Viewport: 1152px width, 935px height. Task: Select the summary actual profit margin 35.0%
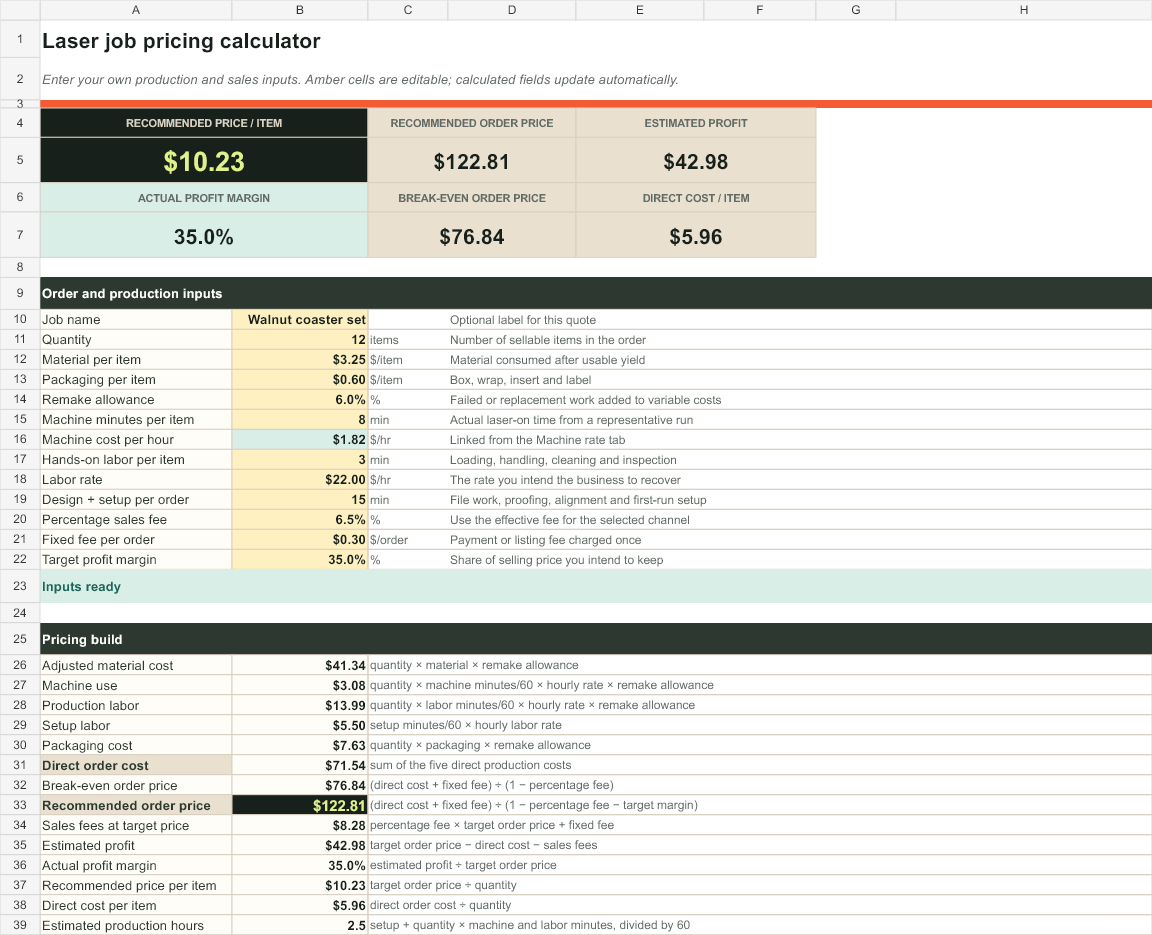tap(204, 236)
